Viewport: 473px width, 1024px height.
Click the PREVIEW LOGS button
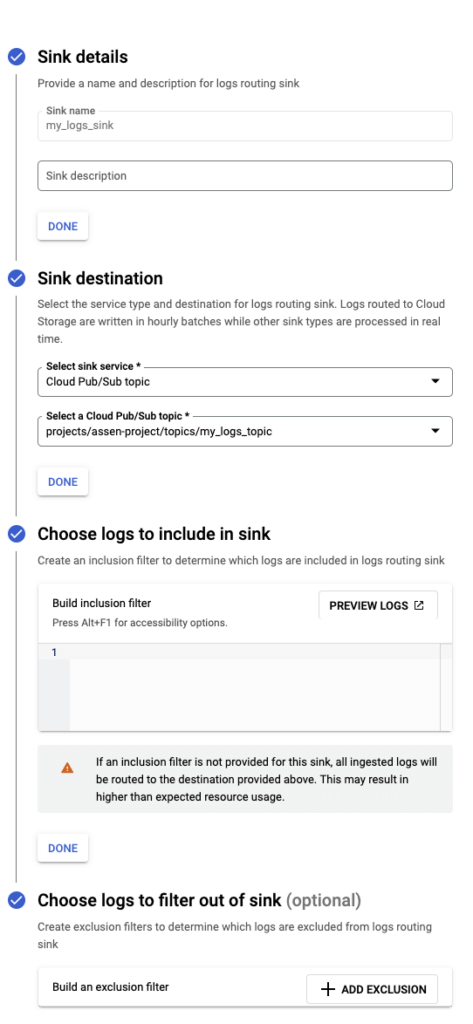[378, 605]
